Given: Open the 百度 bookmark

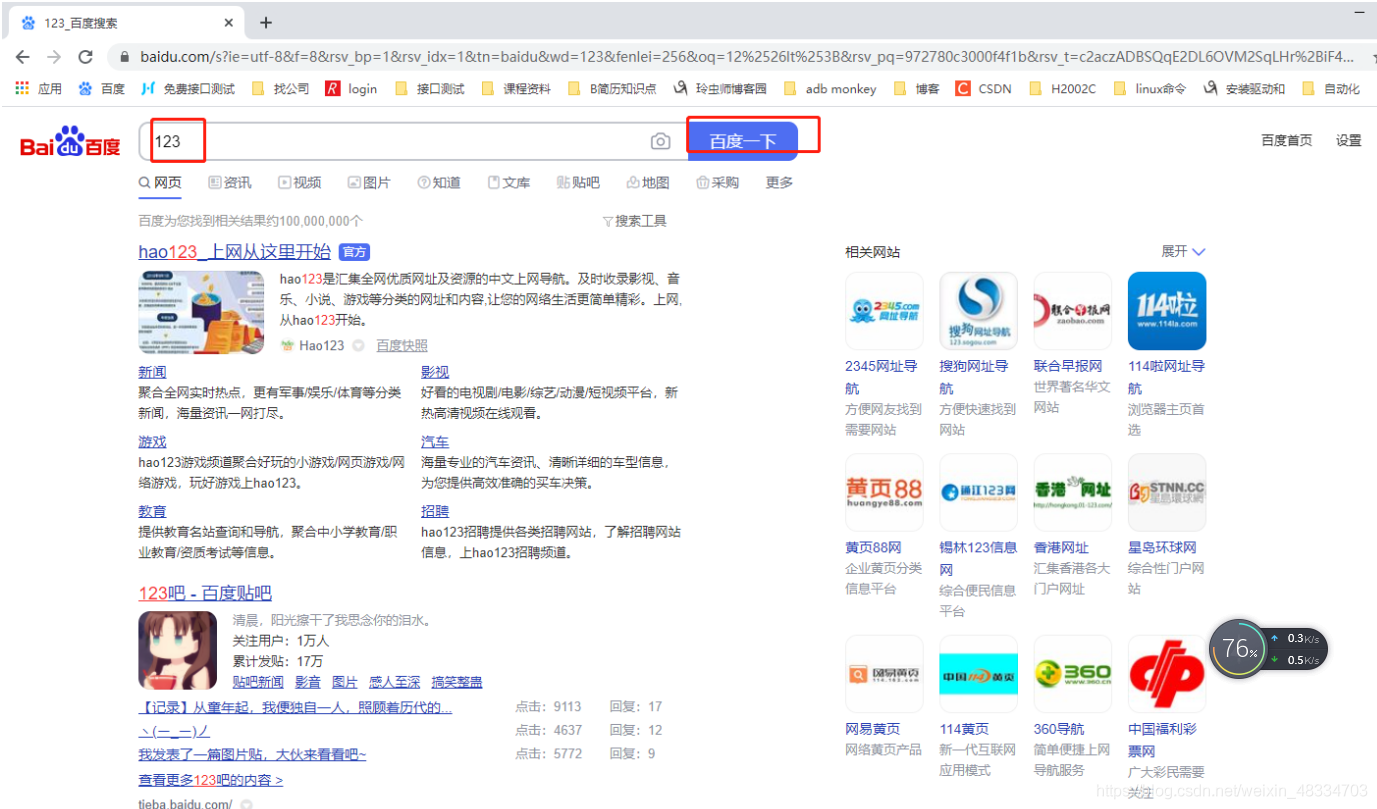Looking at the screenshot, I should (101, 88).
